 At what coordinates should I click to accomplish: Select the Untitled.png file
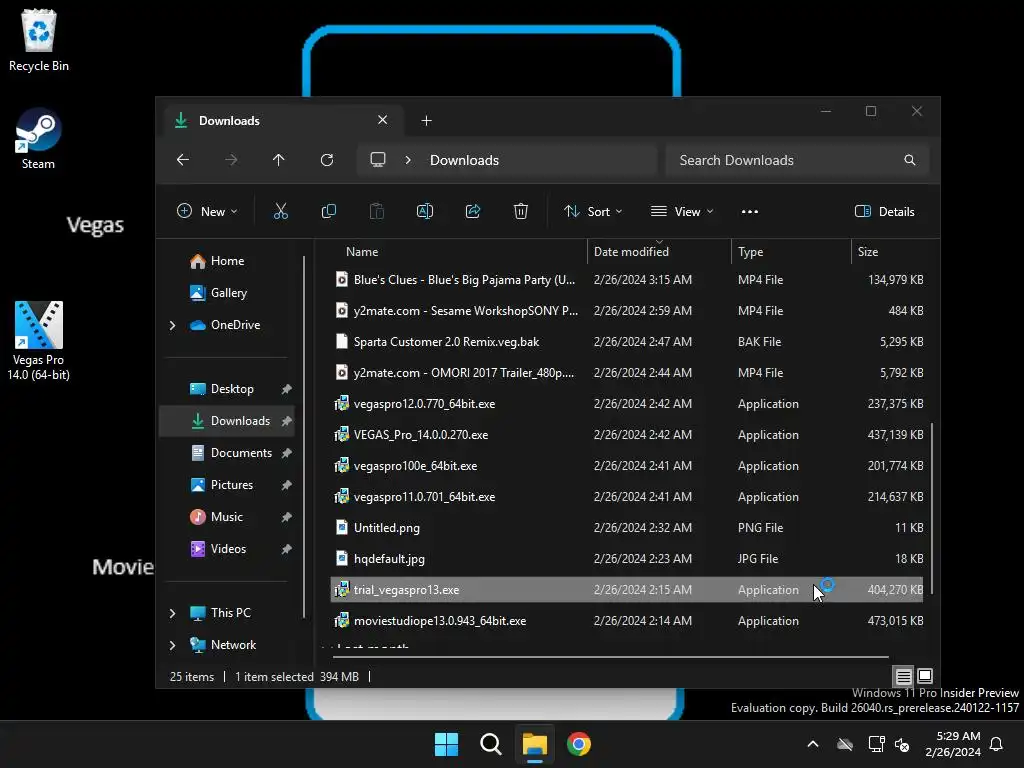[x=626, y=528]
